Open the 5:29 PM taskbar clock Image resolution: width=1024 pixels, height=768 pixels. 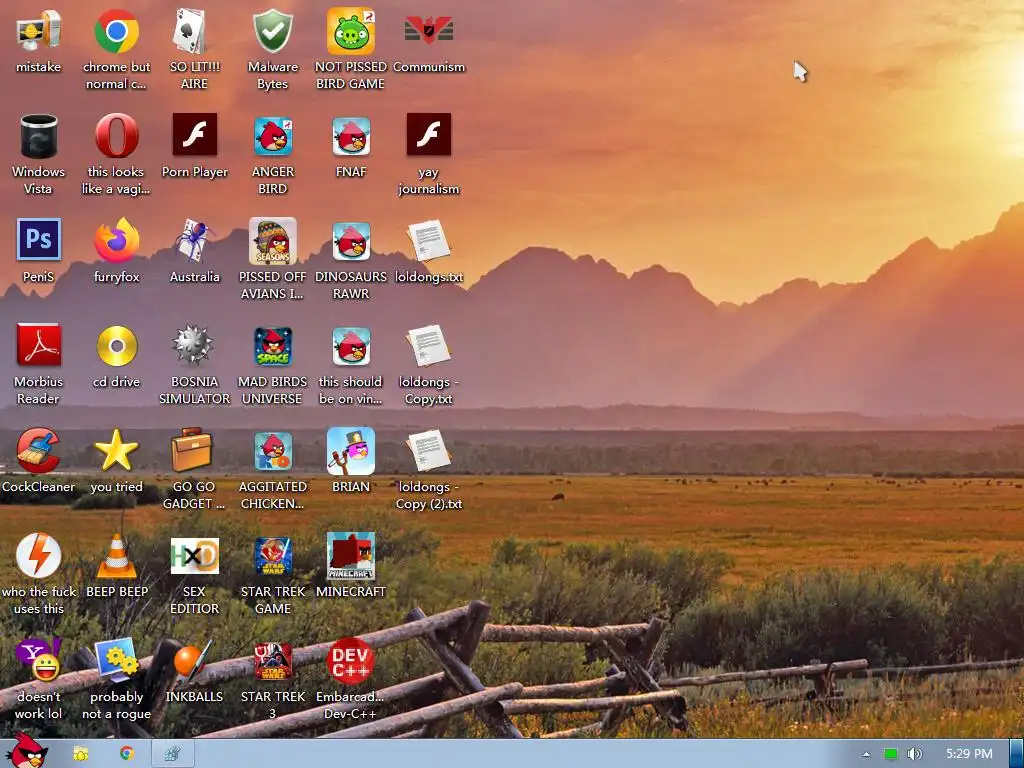coord(969,754)
